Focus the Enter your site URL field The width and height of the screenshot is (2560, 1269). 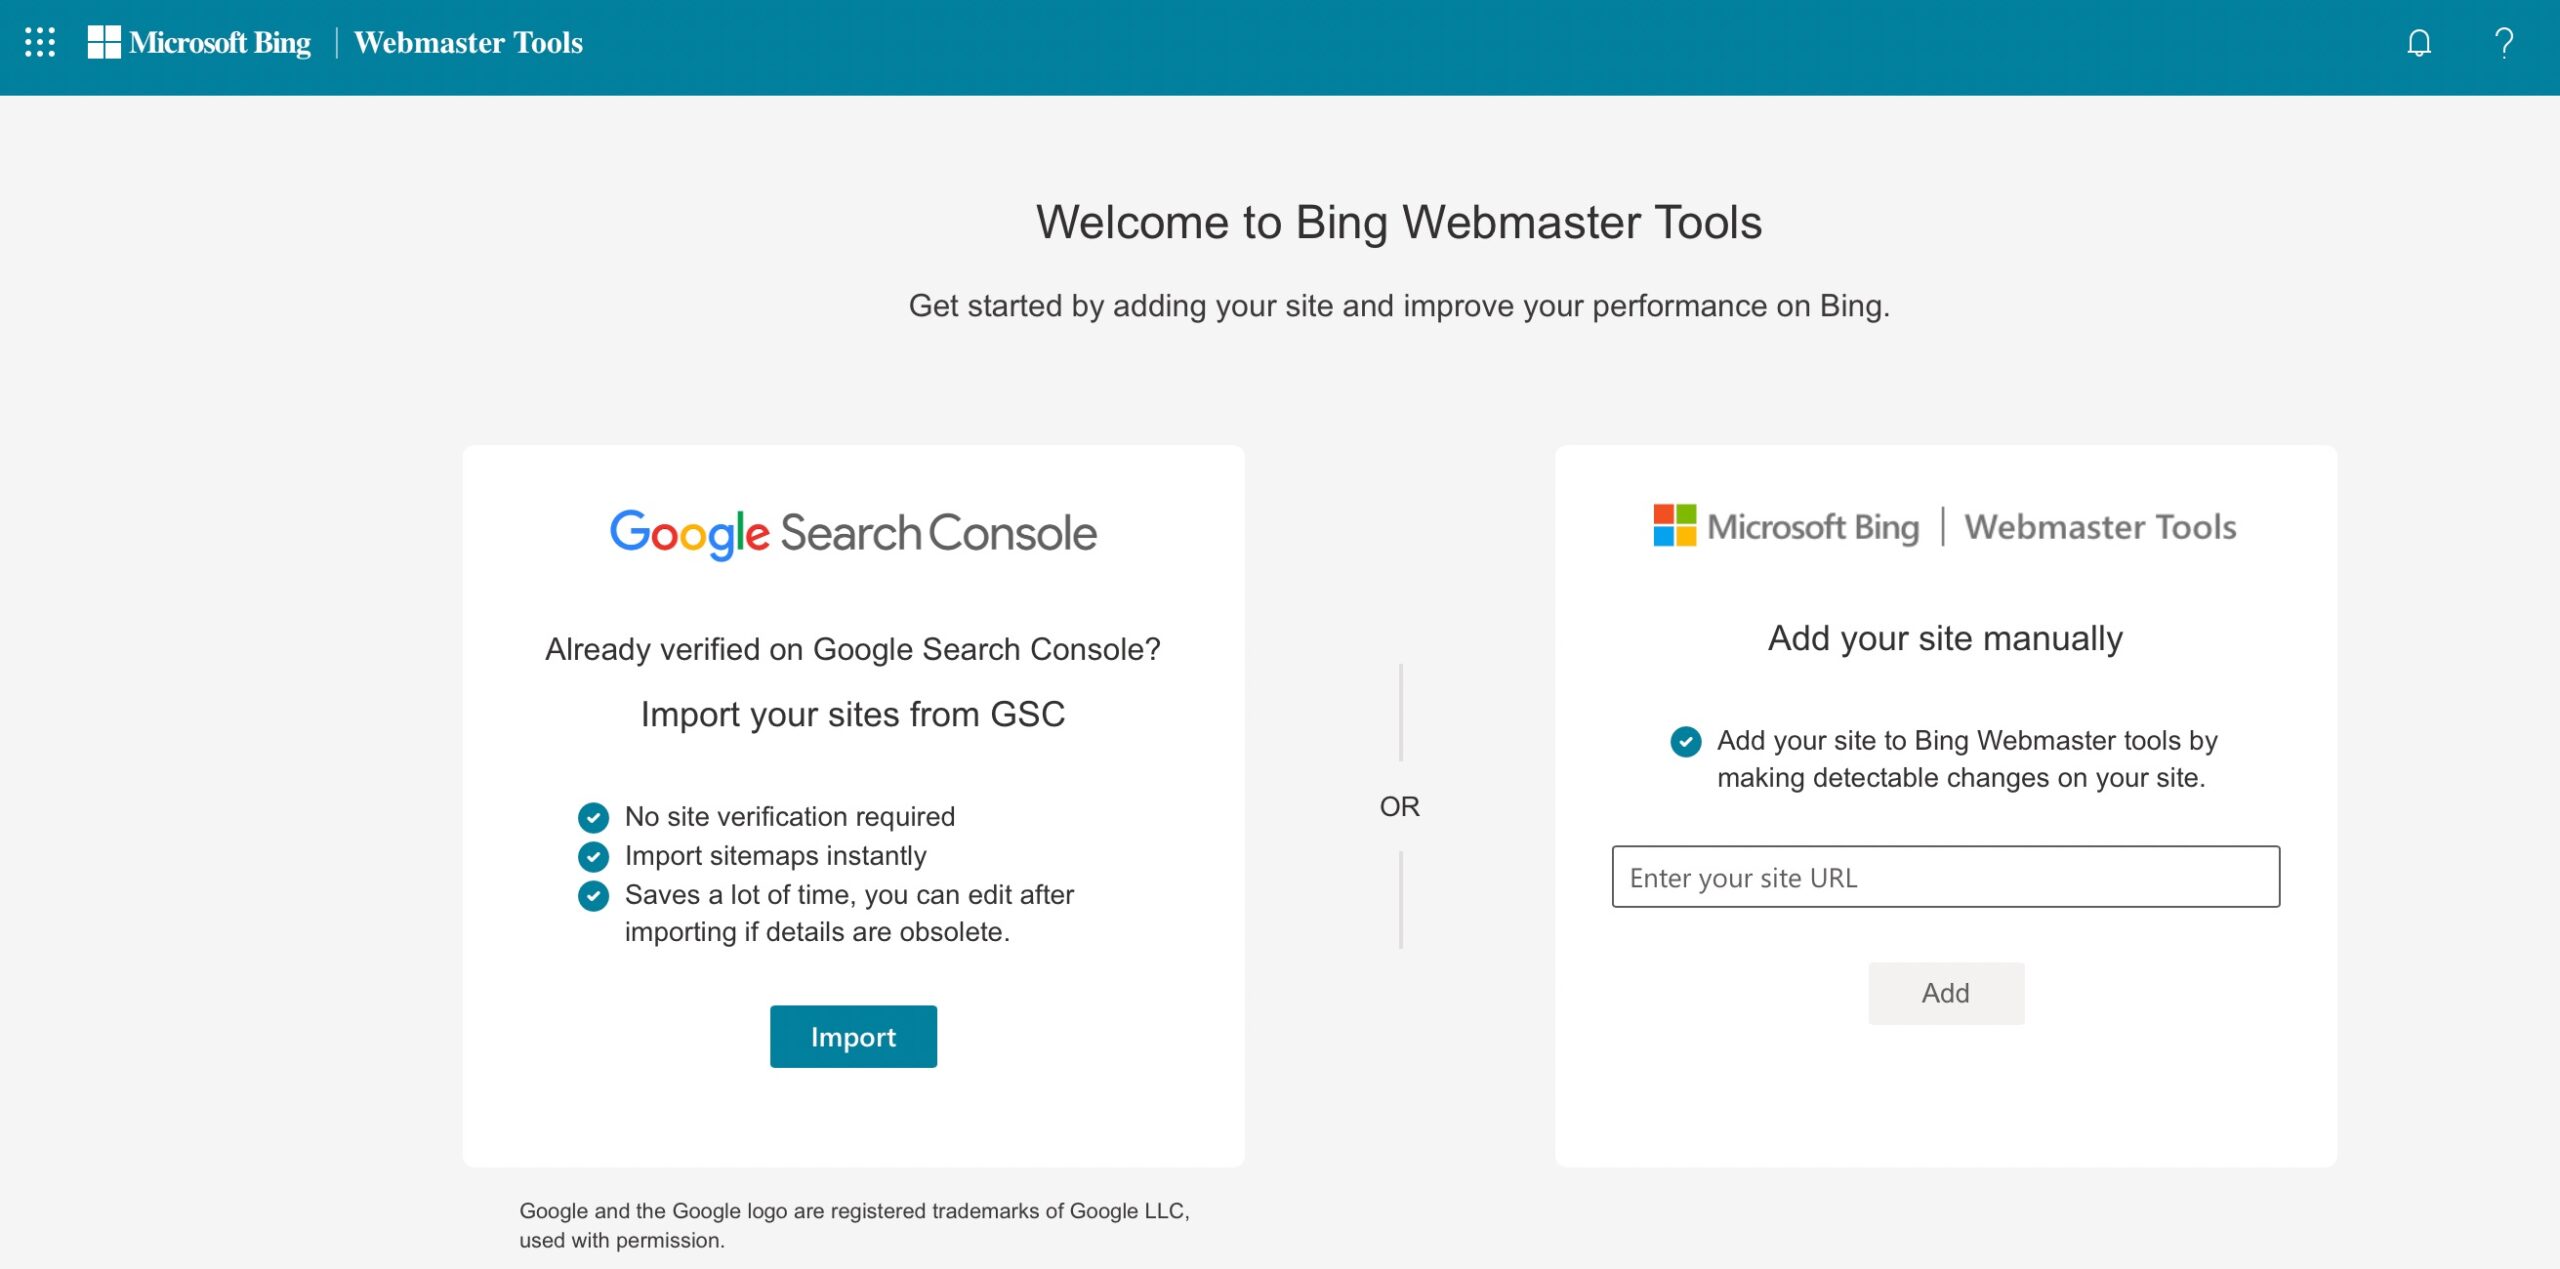[1945, 877]
